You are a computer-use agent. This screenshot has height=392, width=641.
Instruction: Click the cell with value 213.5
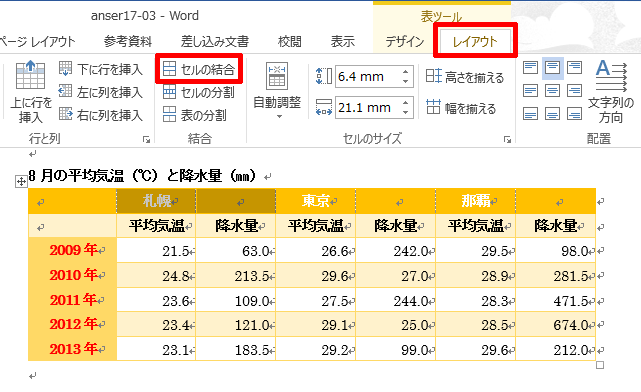(x=236, y=276)
